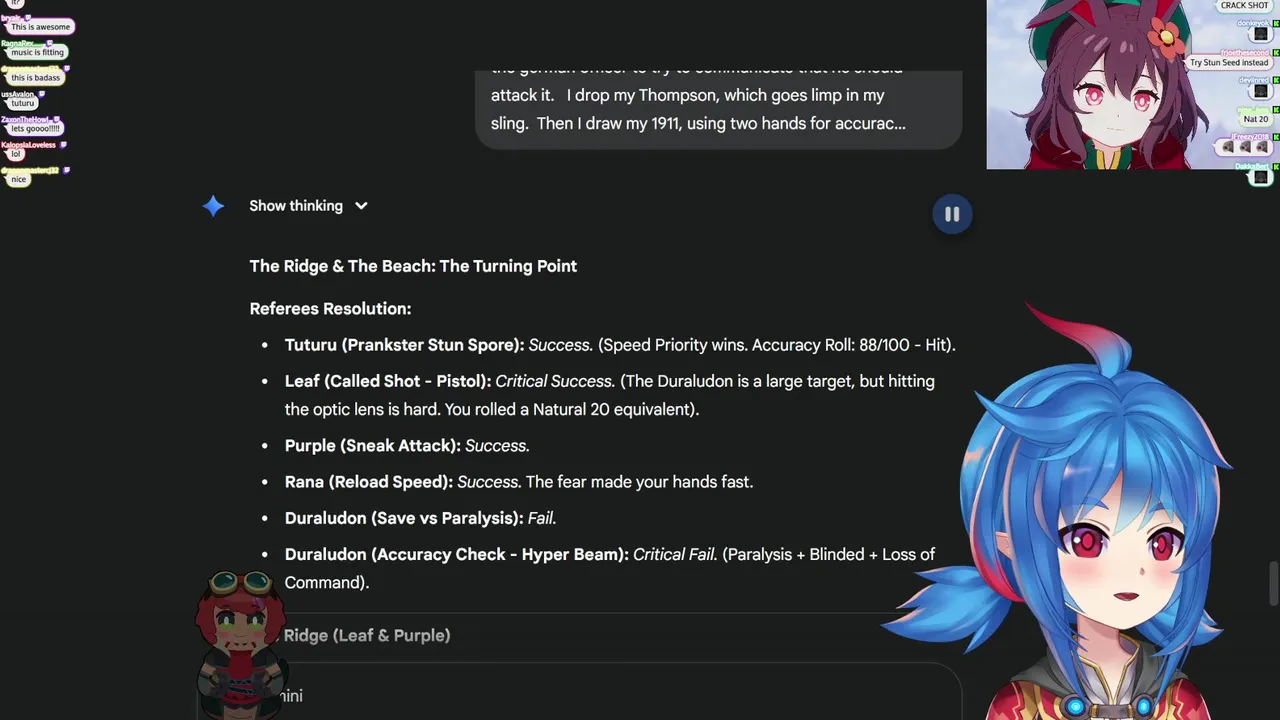
Task: Click the Ridge (Leaf & Purple) section heading
Action: pos(367,635)
